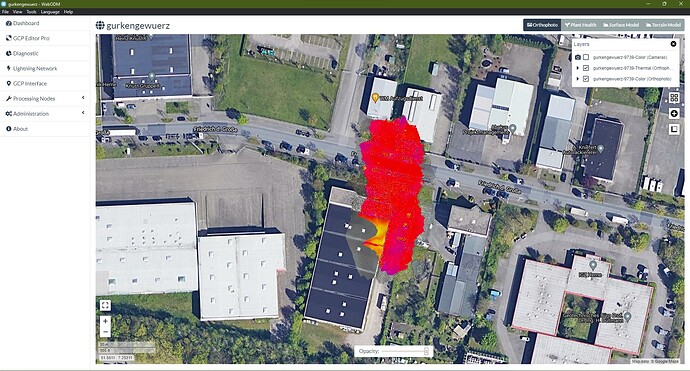Viewport: 690px width, 371px height.
Task: Zoom out the map with minus button
Action: (105, 332)
